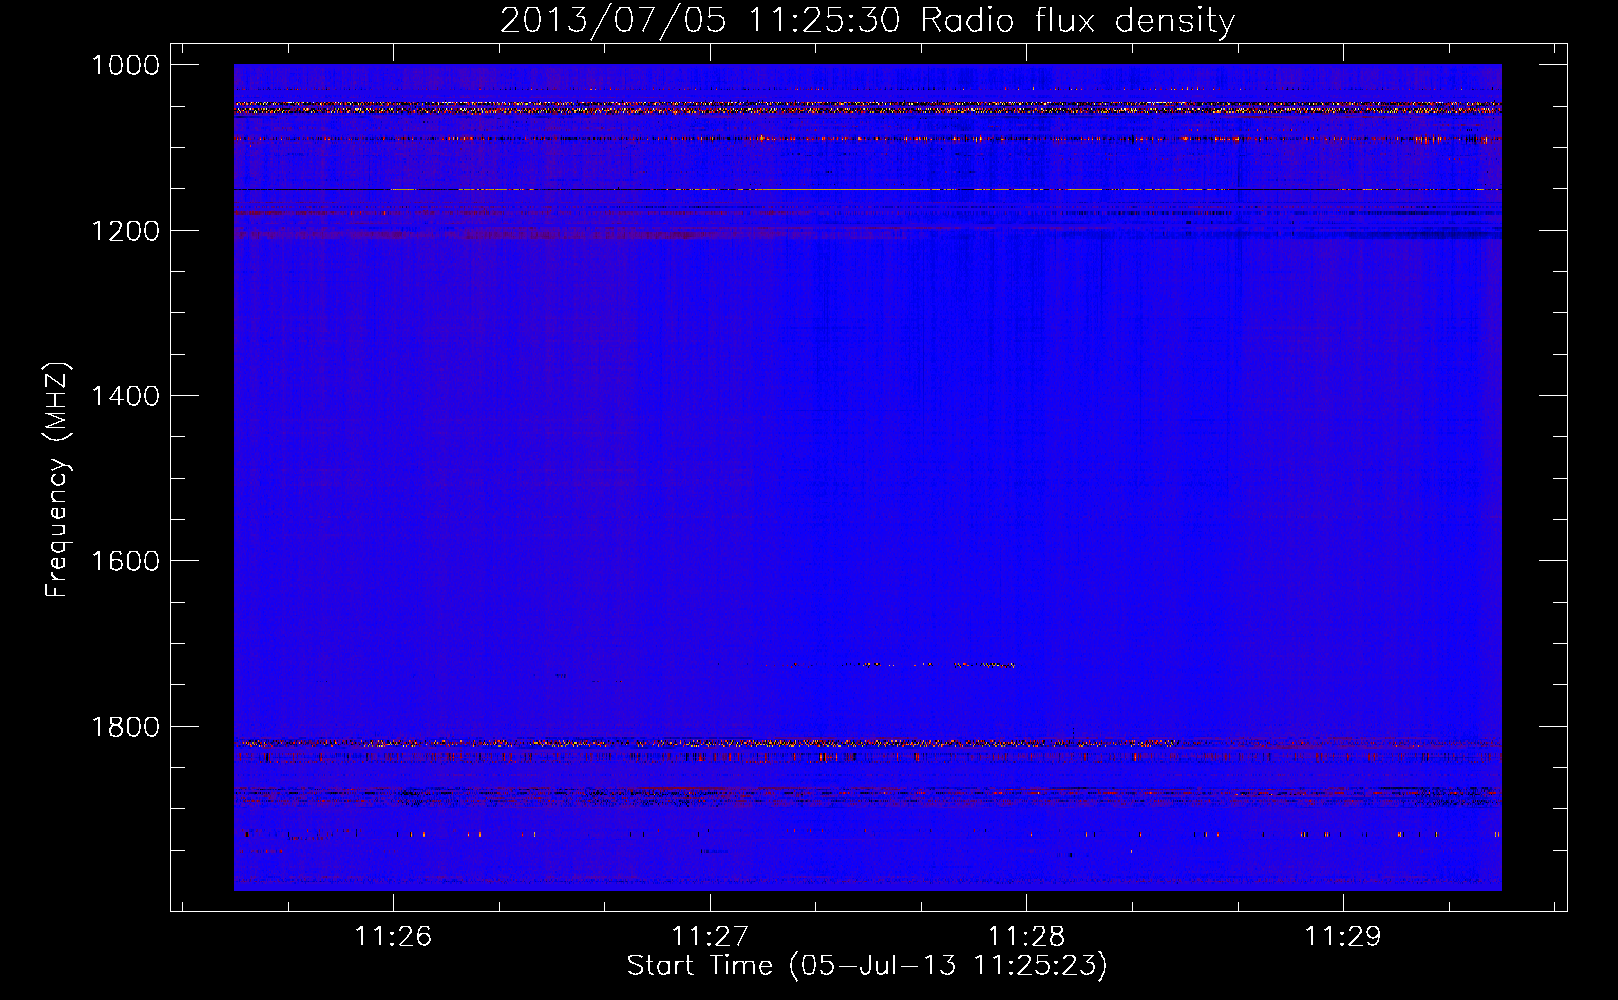The width and height of the screenshot is (1618, 1000).
Task: Click the 11:26 time tick label
Action: click(x=393, y=936)
